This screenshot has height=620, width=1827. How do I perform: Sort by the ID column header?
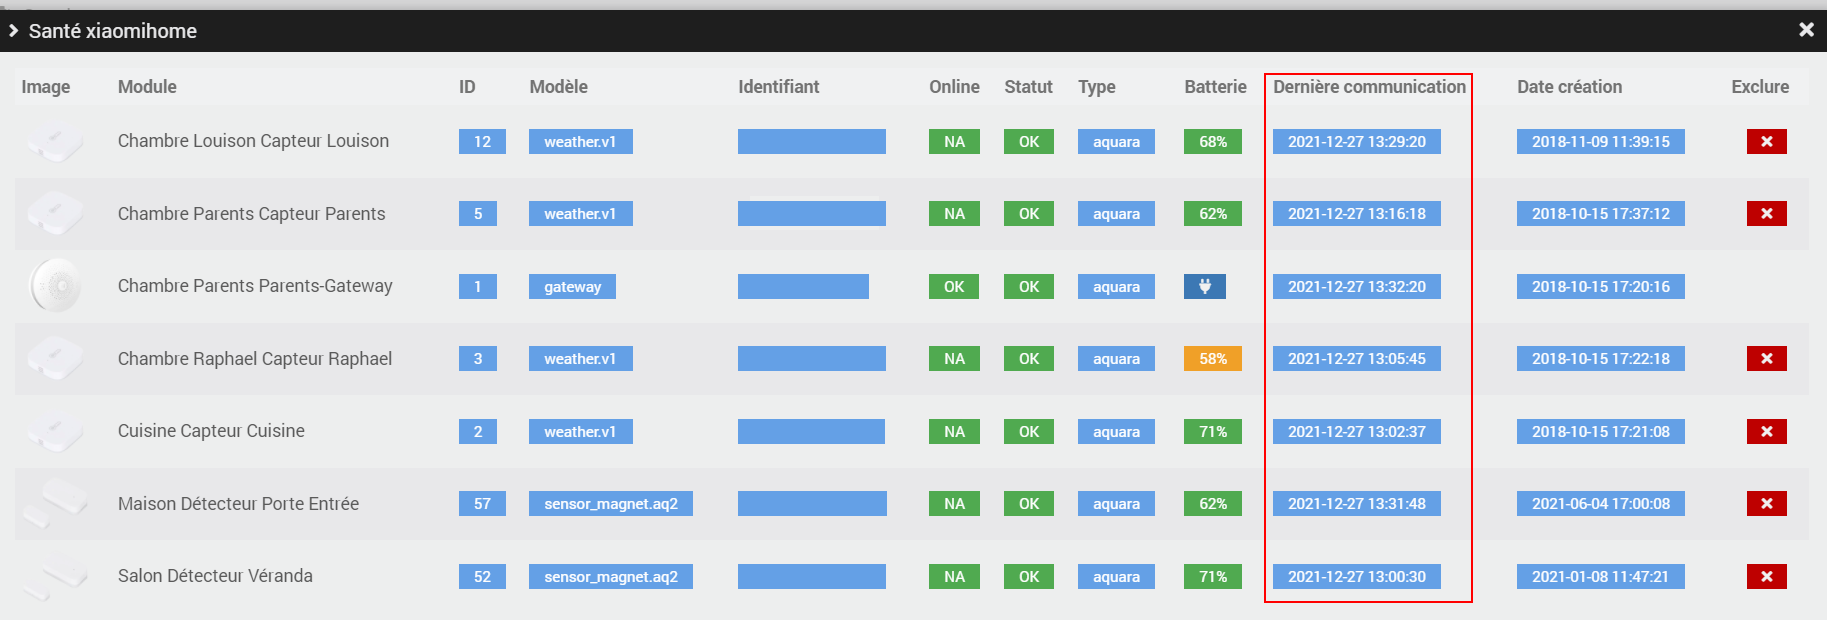467,87
